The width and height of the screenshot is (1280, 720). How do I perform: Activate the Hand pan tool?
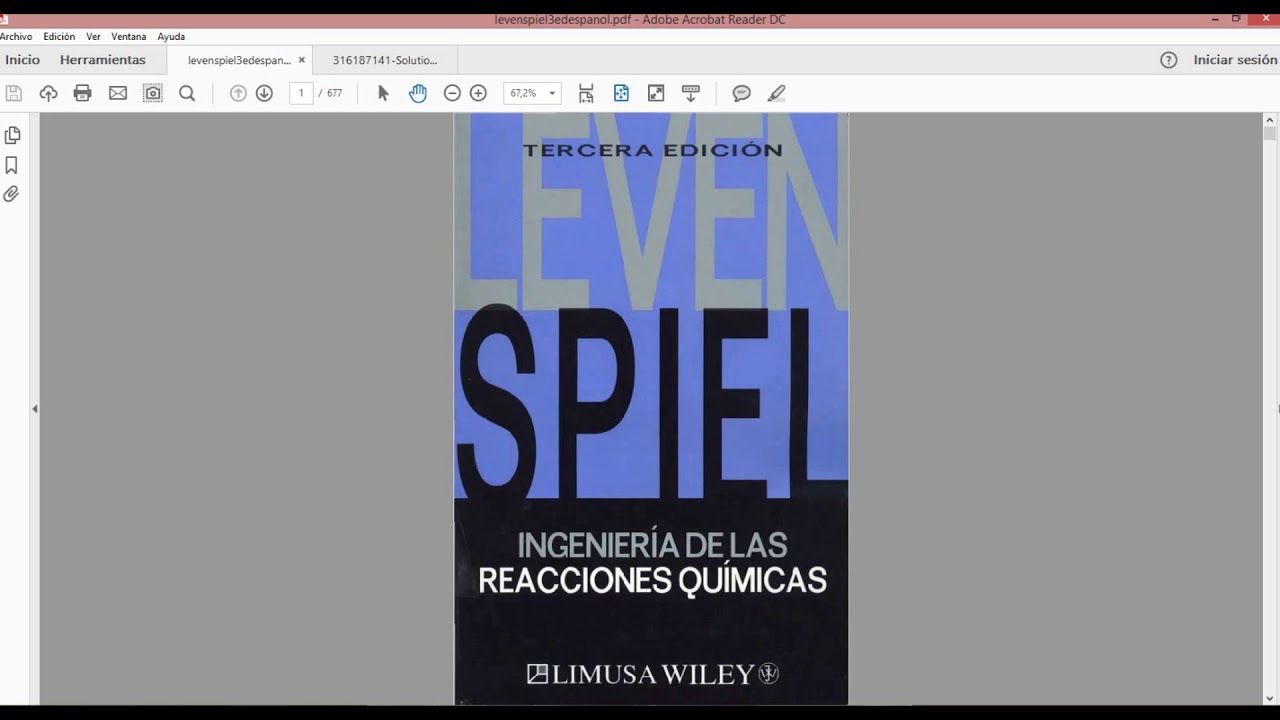[x=418, y=93]
